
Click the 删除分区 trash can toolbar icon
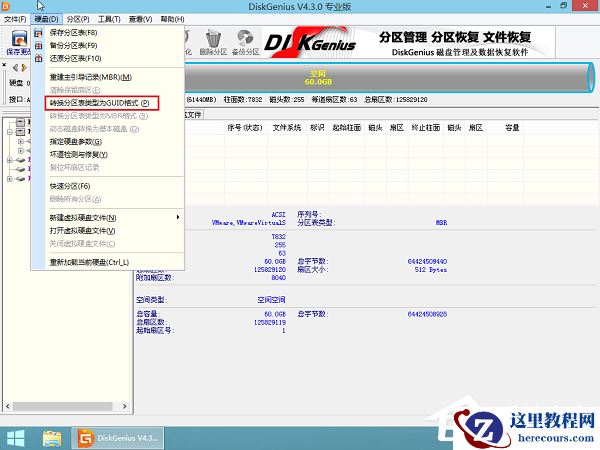pyautogui.click(x=213, y=43)
